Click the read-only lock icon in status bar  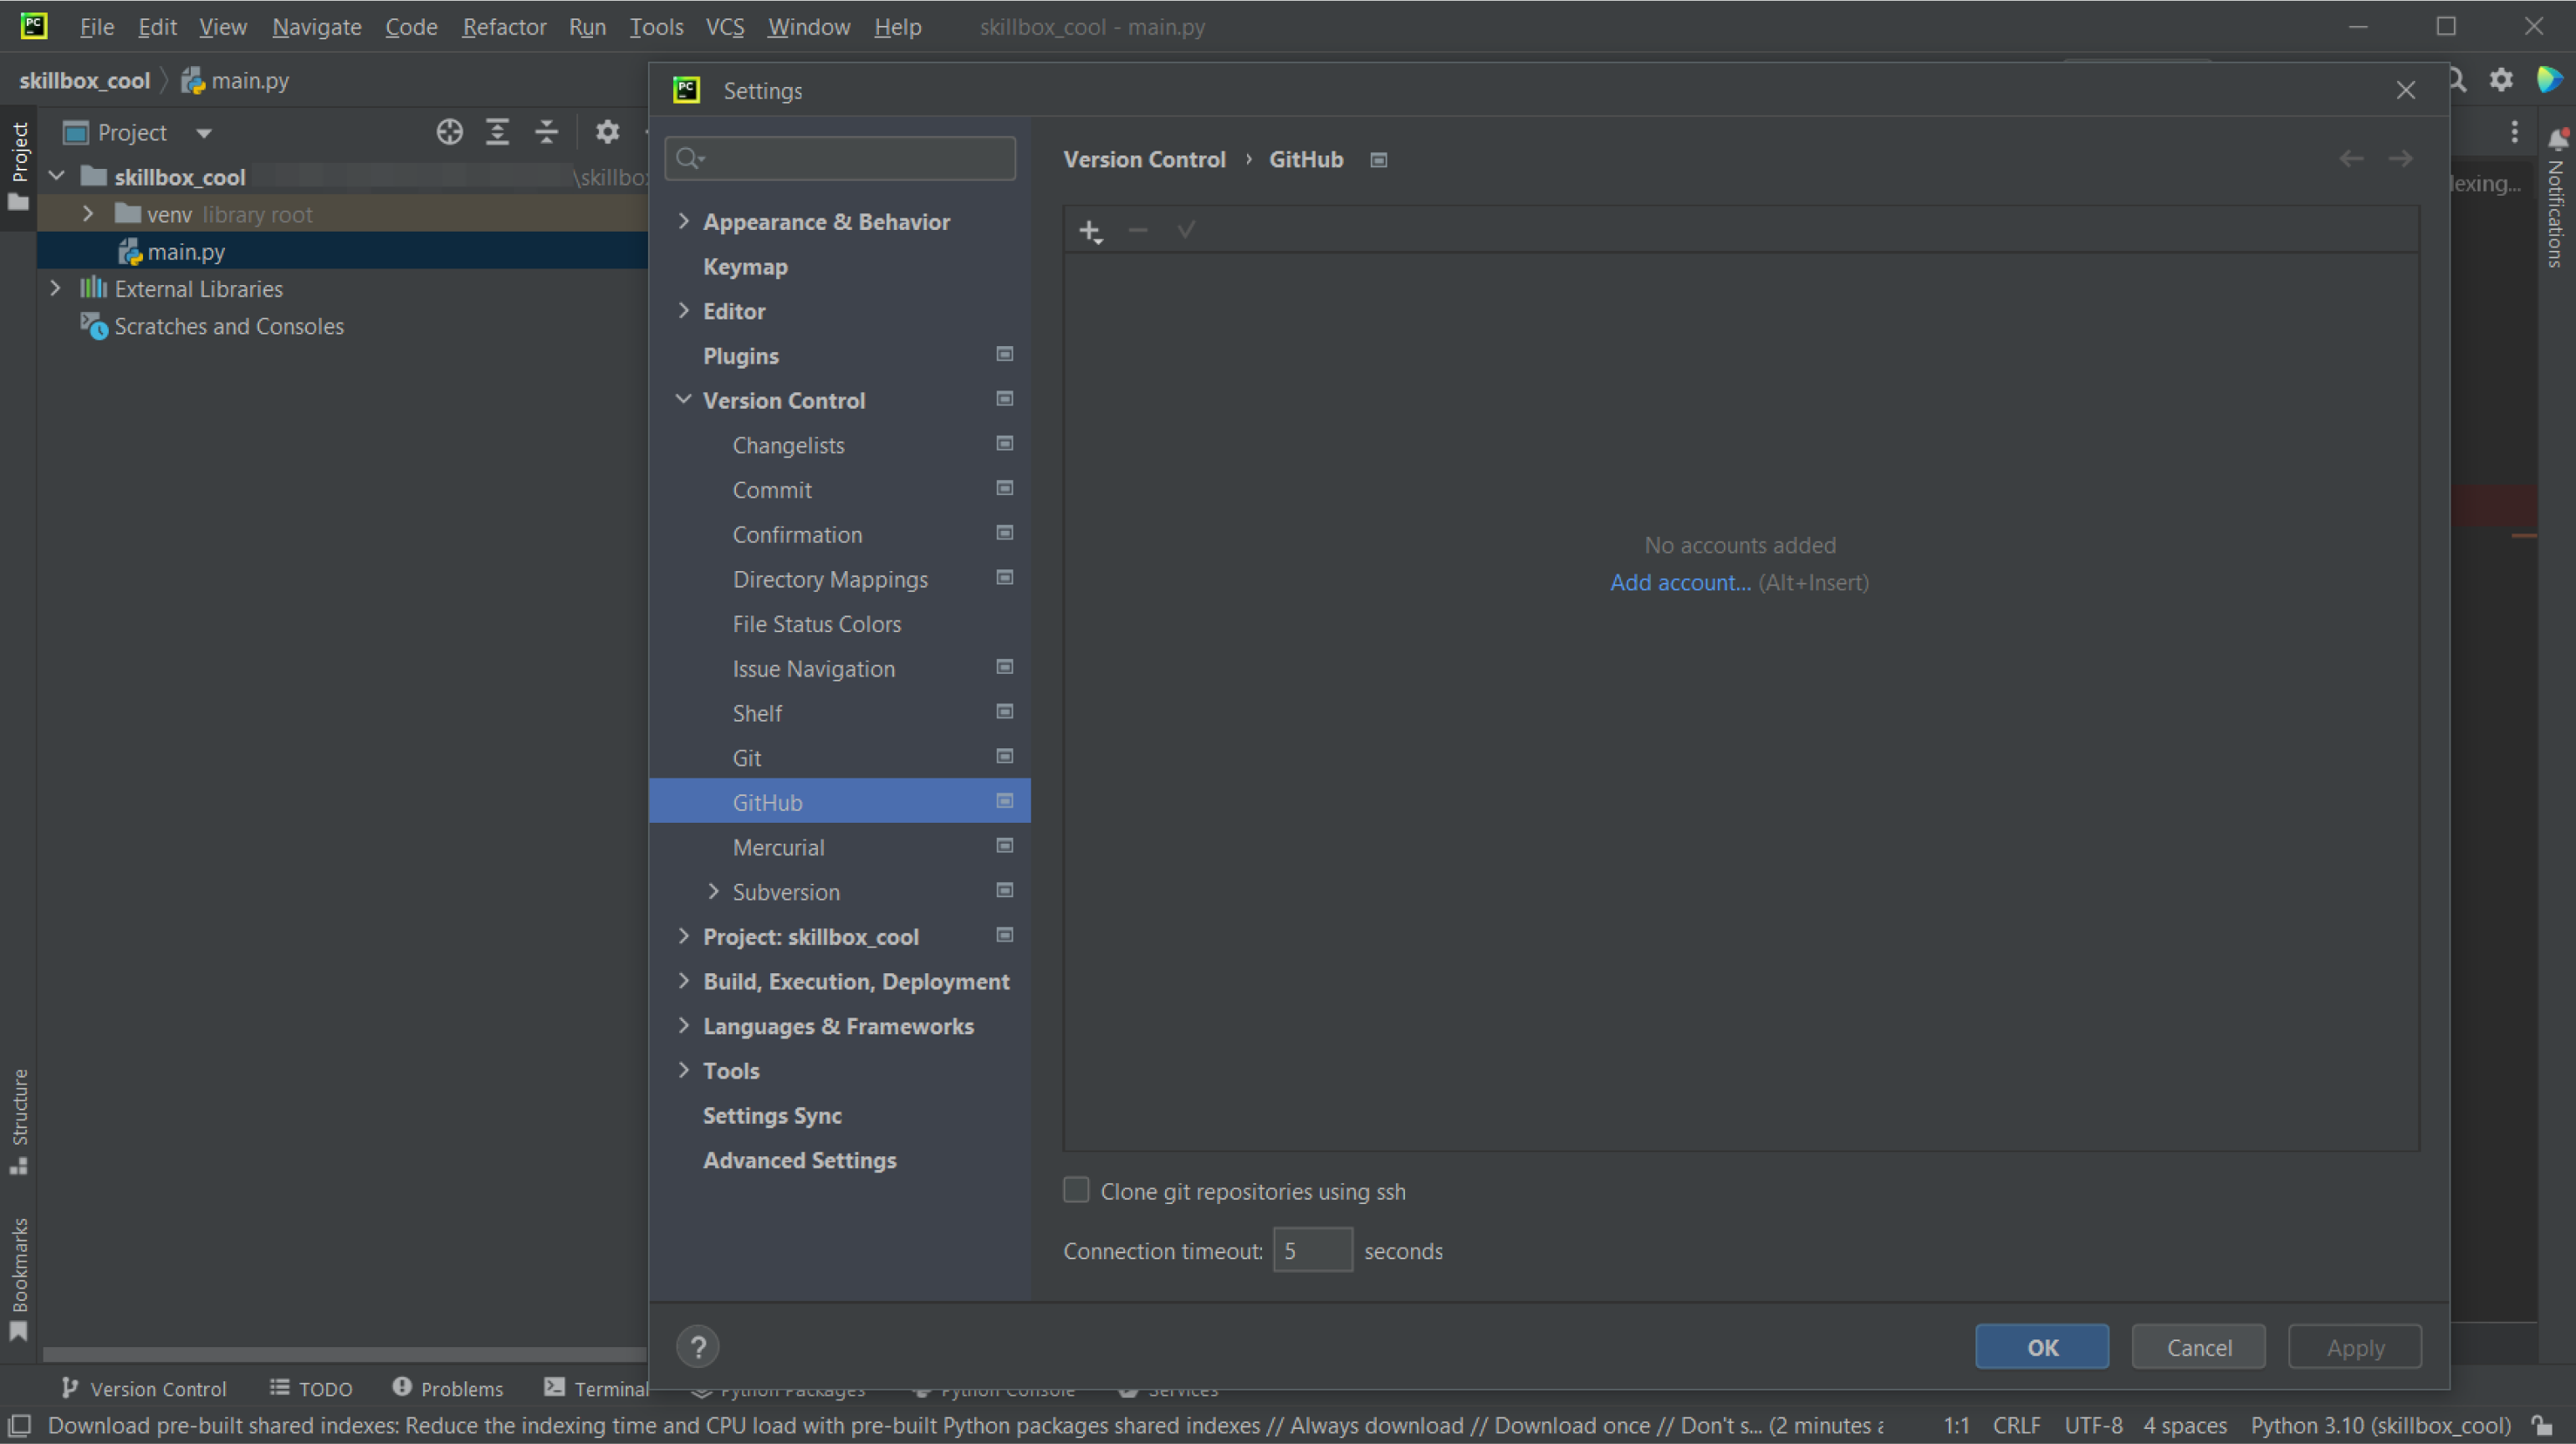point(2541,1425)
